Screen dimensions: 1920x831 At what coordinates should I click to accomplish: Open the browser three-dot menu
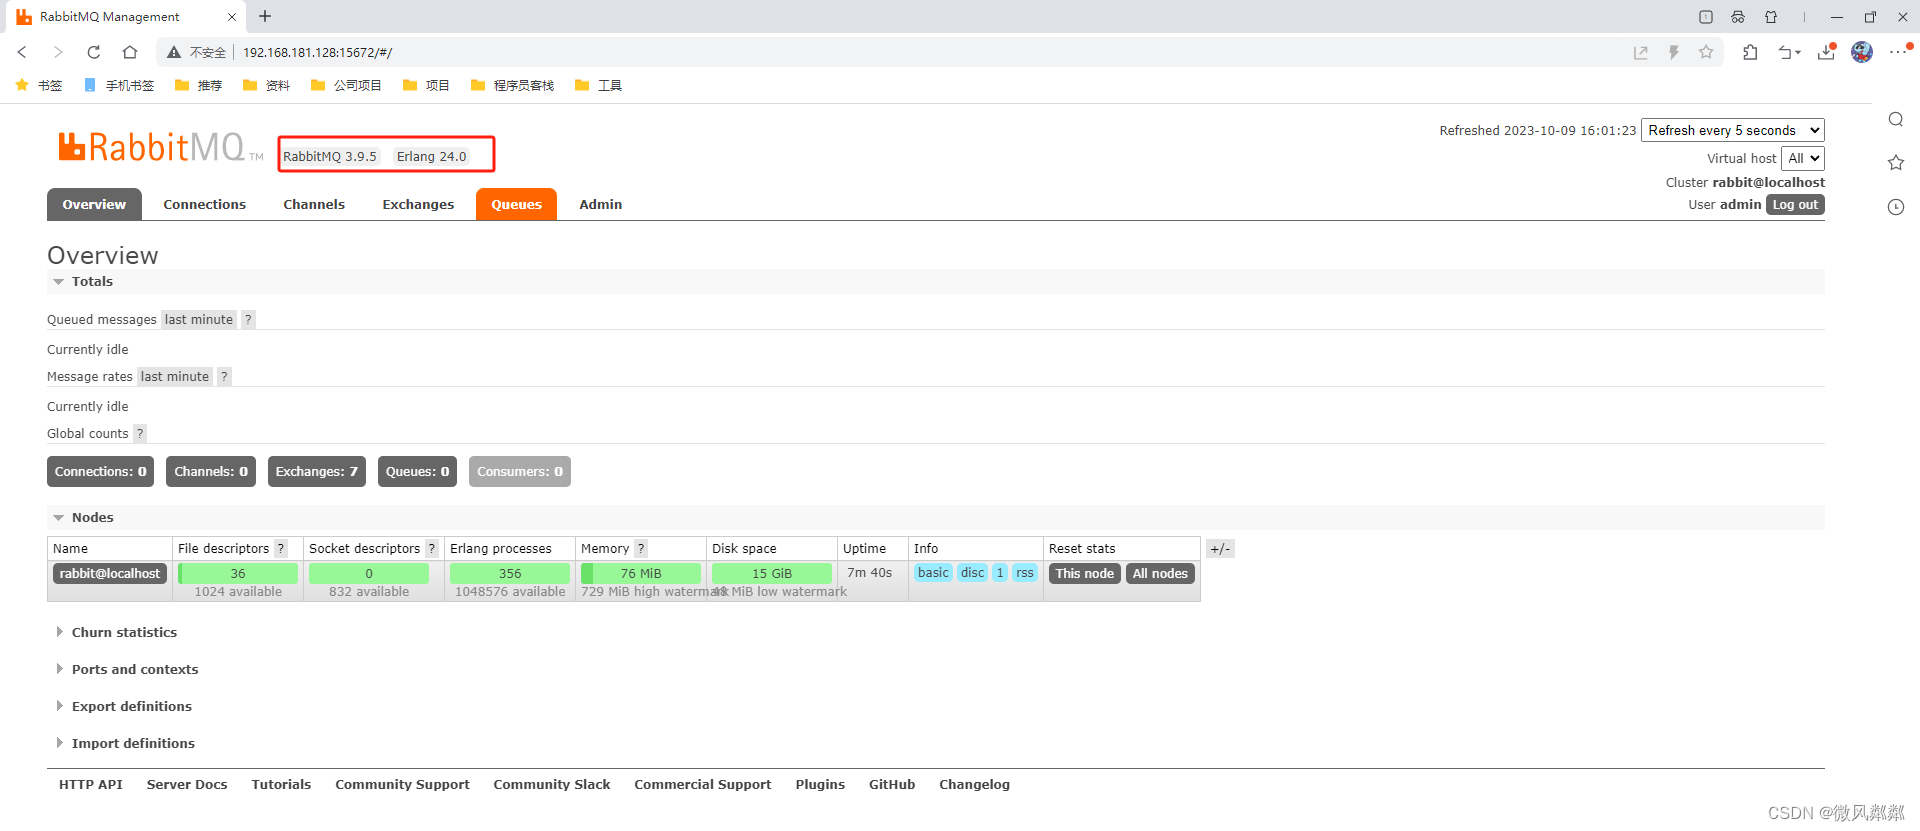tap(1899, 52)
